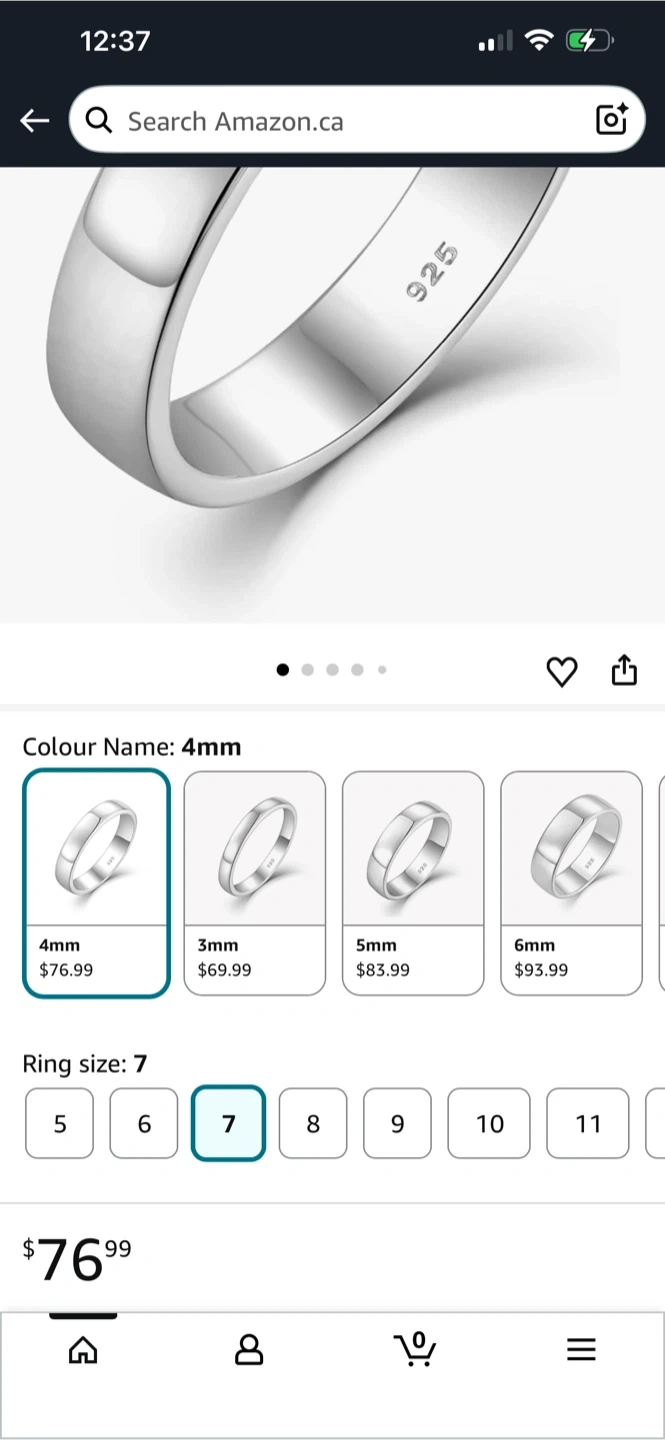The image size is (665, 1440).
Task: Choose the 6mm ring option
Action: [x=571, y=883]
